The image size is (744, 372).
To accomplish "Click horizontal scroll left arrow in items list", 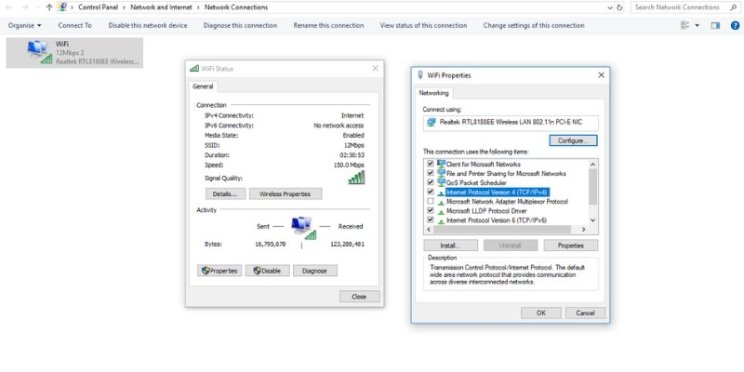I will 428,230.
